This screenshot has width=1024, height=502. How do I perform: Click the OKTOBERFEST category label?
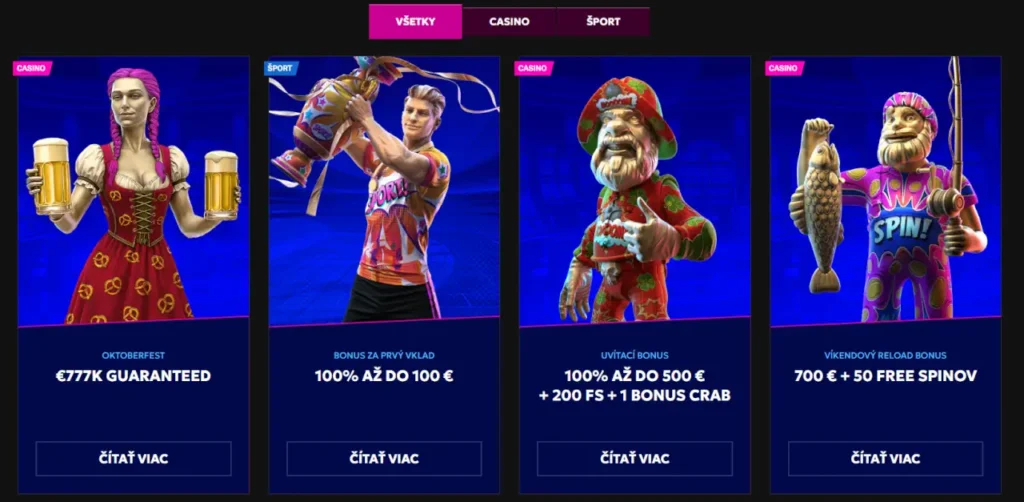point(133,356)
